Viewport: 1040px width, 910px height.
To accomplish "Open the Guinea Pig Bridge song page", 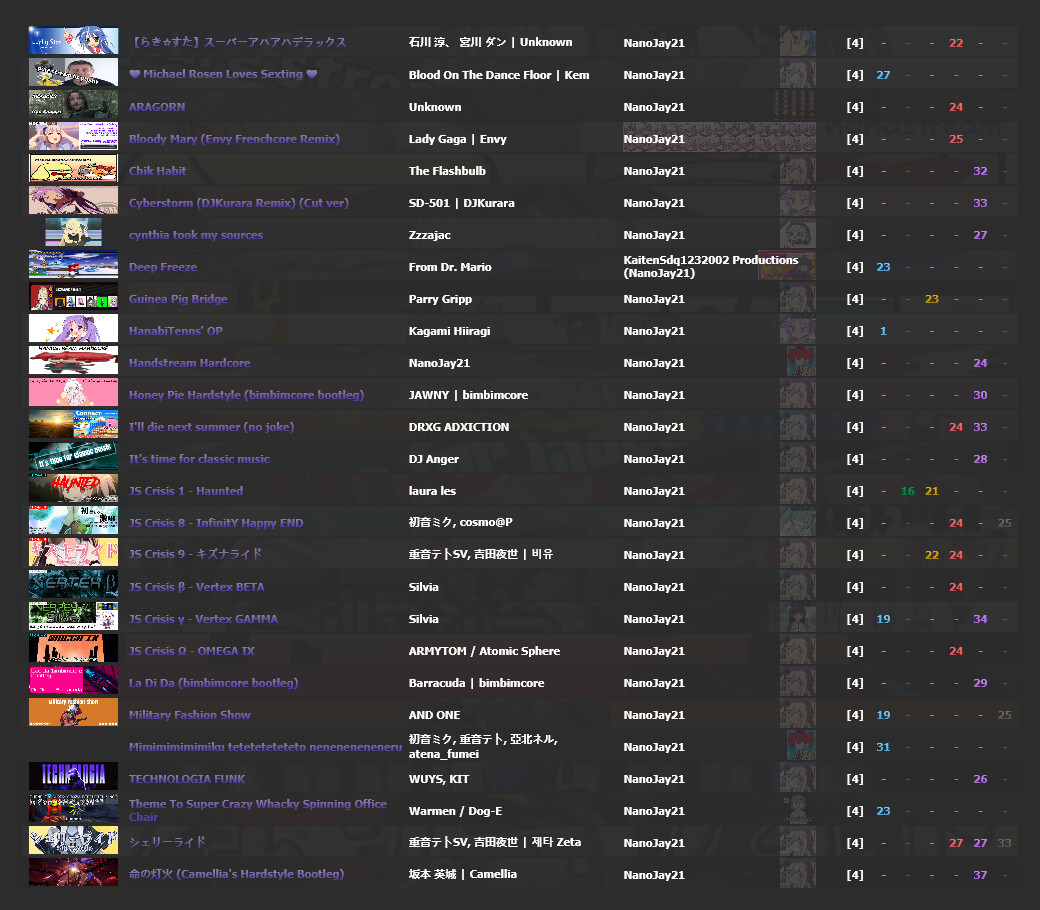I will point(178,299).
